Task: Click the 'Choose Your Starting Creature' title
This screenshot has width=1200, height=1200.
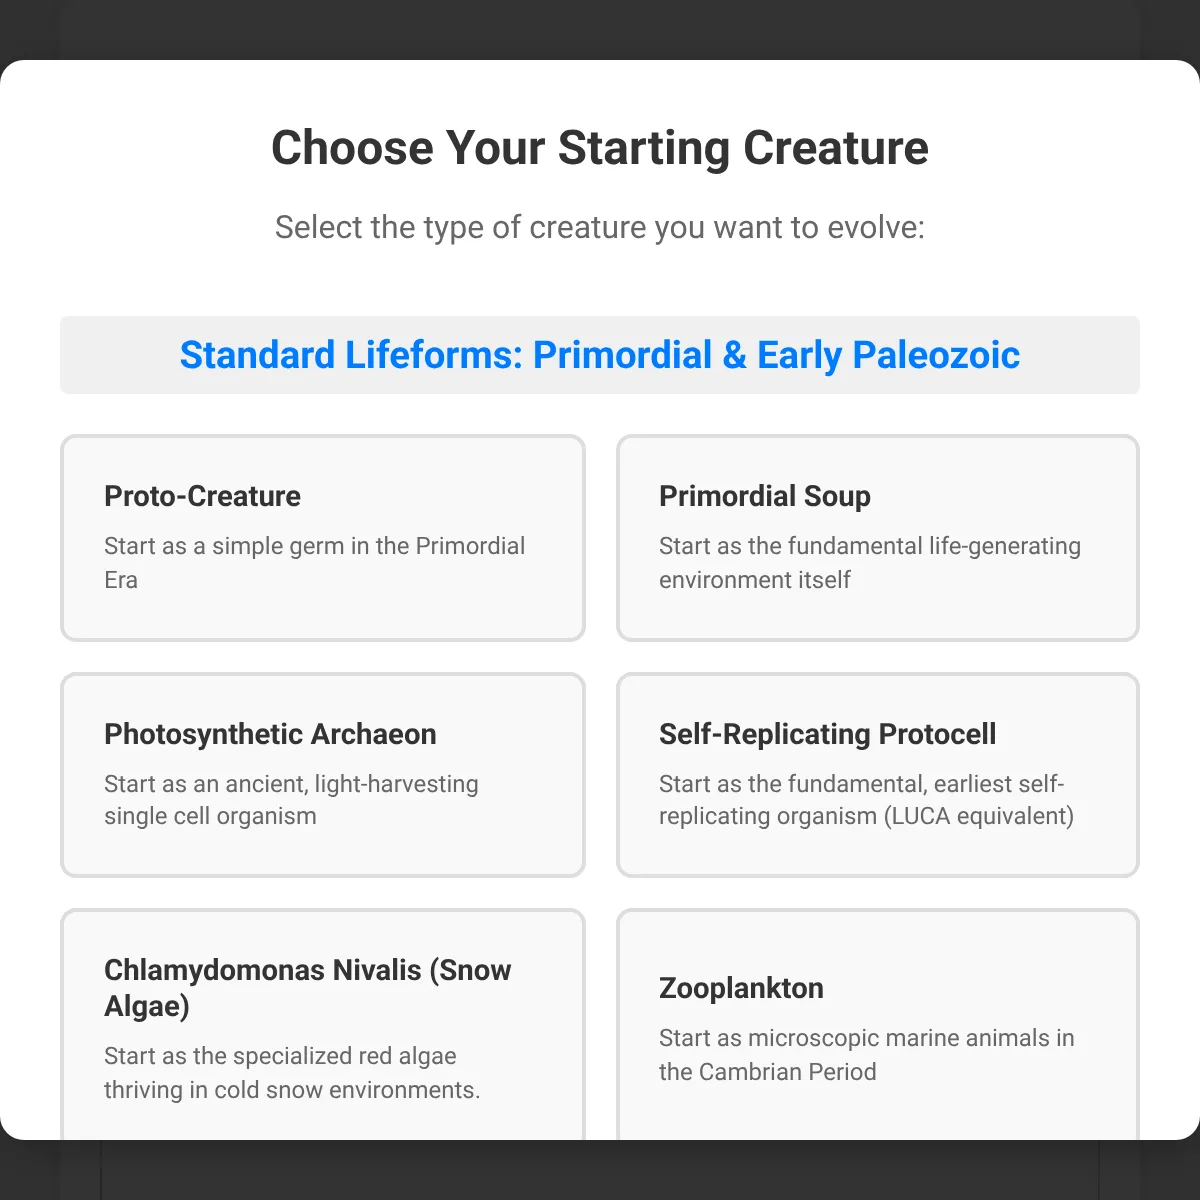Action: (x=600, y=148)
